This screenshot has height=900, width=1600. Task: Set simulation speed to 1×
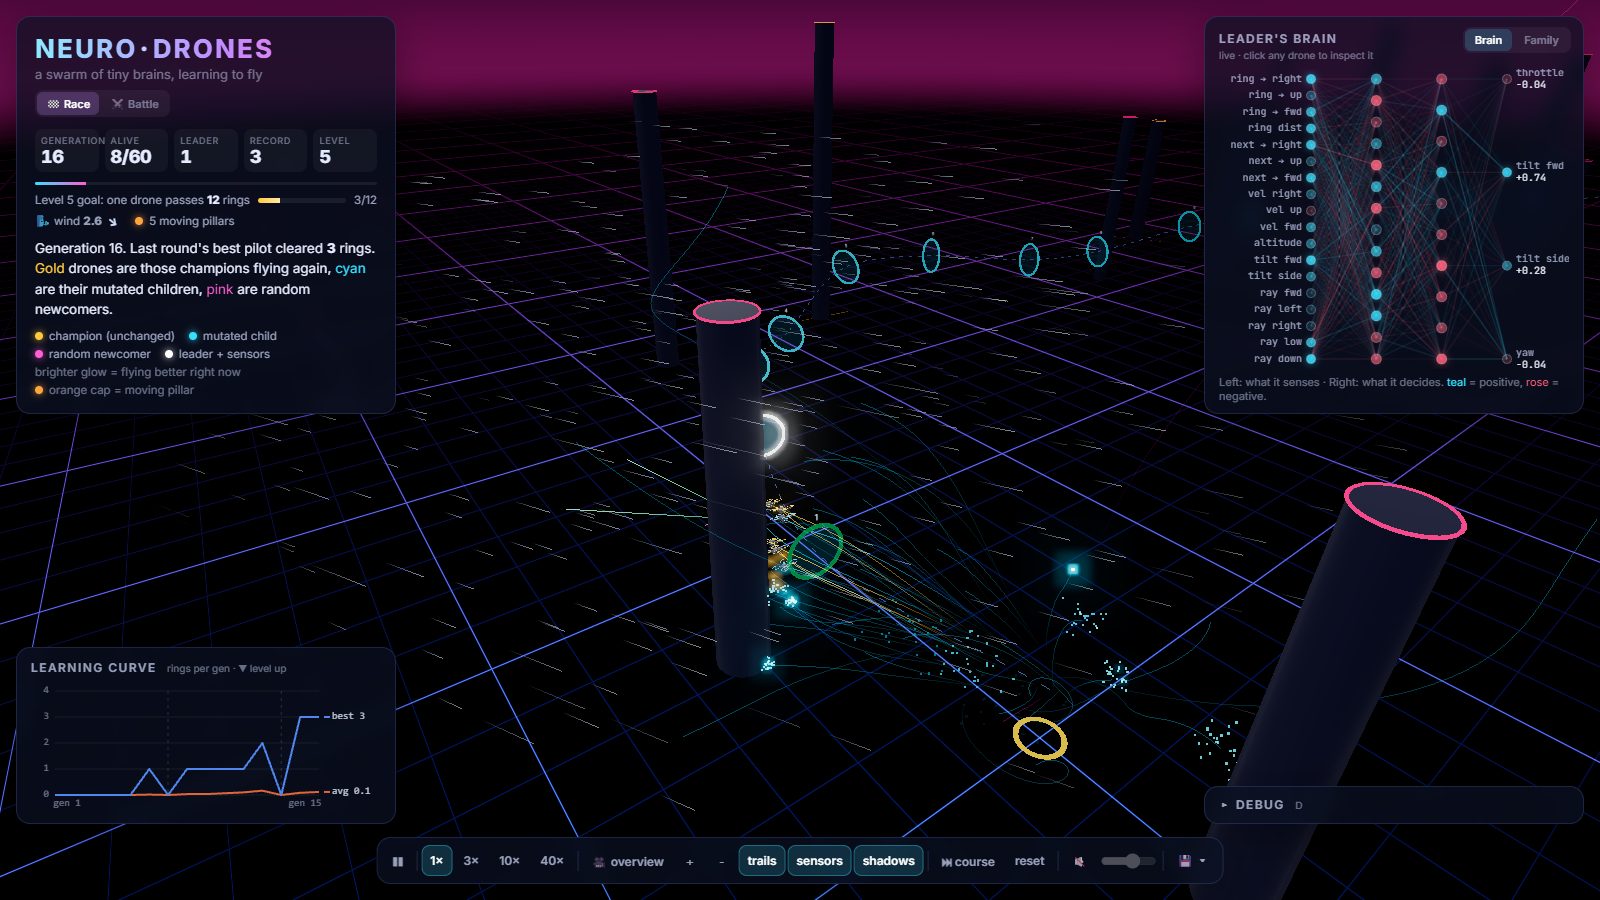tap(436, 861)
